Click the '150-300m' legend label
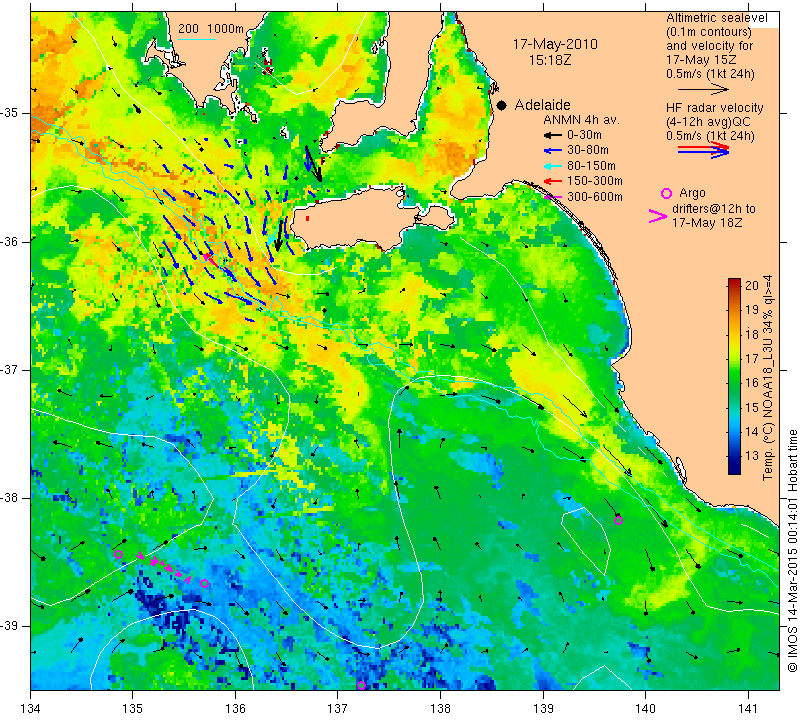The width and height of the screenshot is (800, 720). [x=595, y=181]
